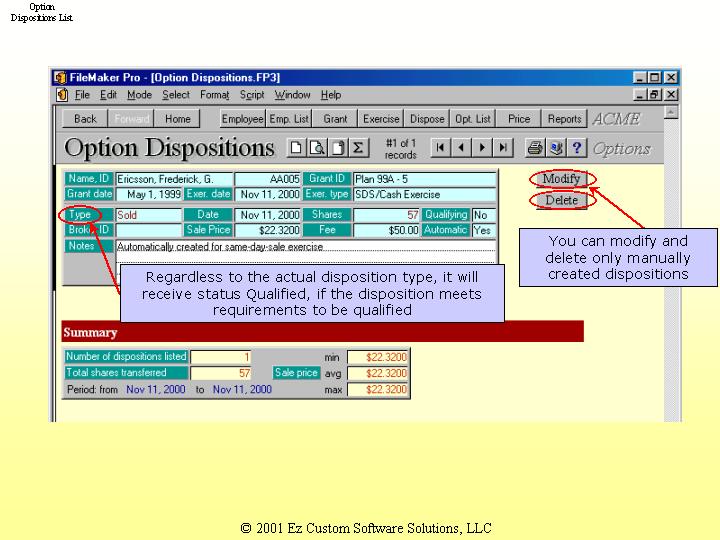720x540 pixels.
Task: Click the Automatic field showing Yes
Action: tap(484, 230)
